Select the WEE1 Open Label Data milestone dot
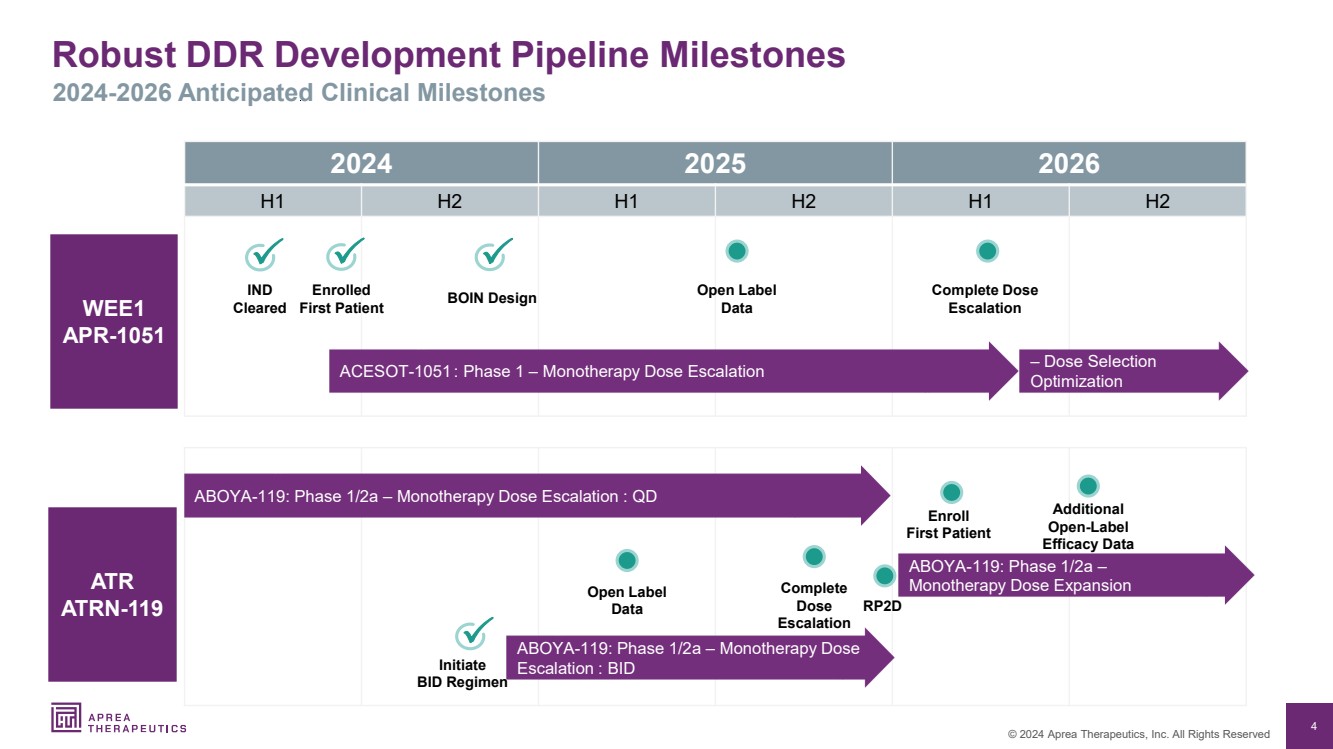The width and height of the screenshot is (1333, 749). (x=737, y=251)
